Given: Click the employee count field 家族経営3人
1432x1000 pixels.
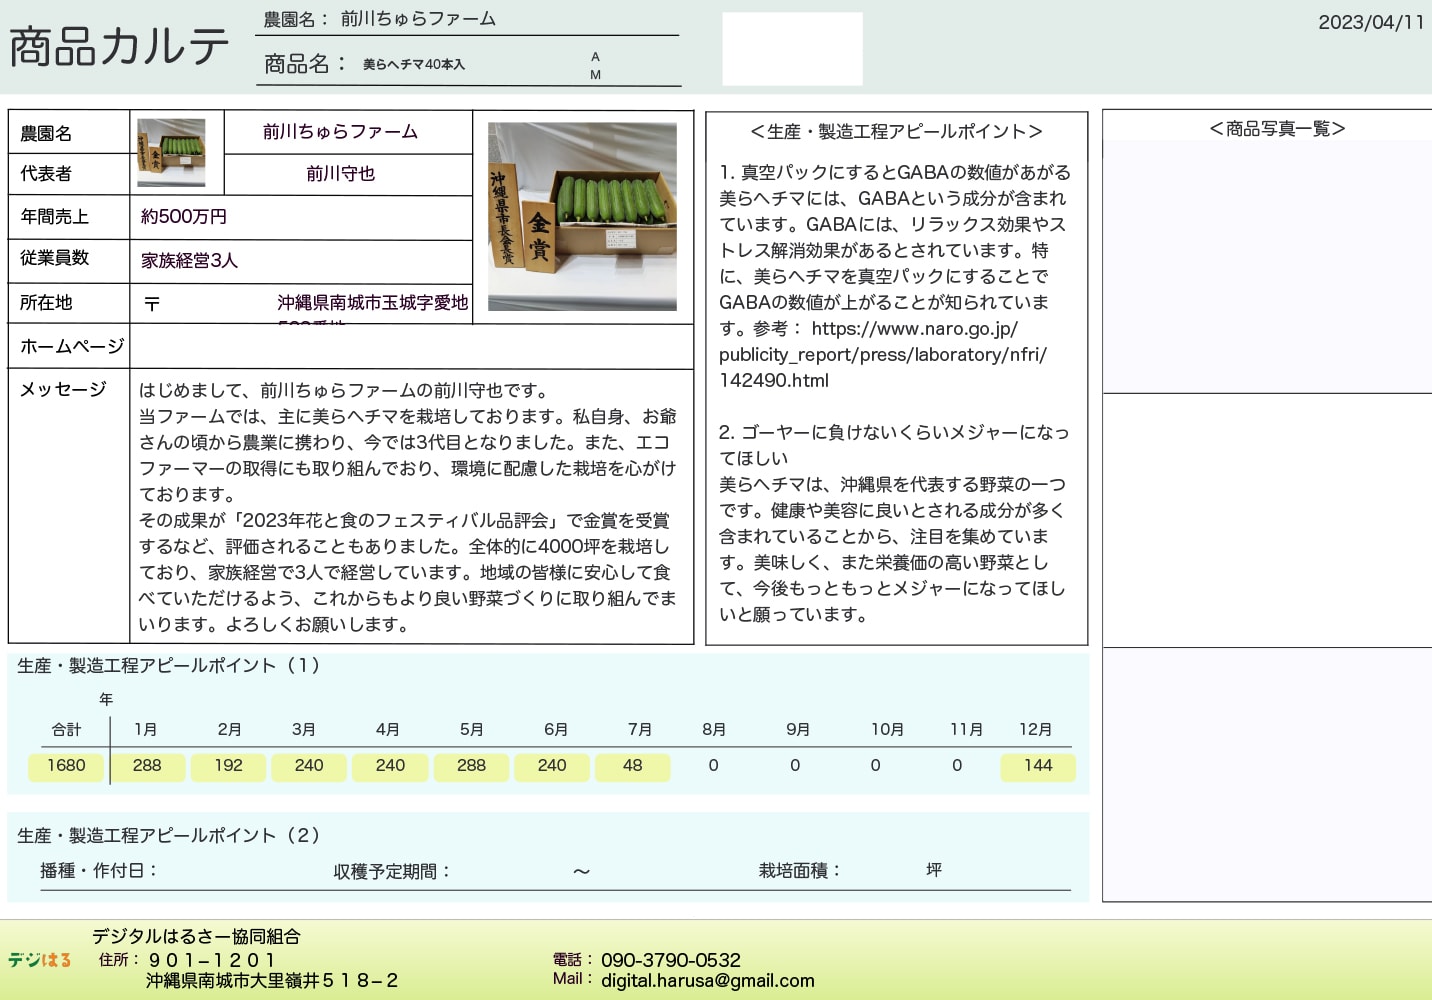Looking at the screenshot, I should point(190,261).
